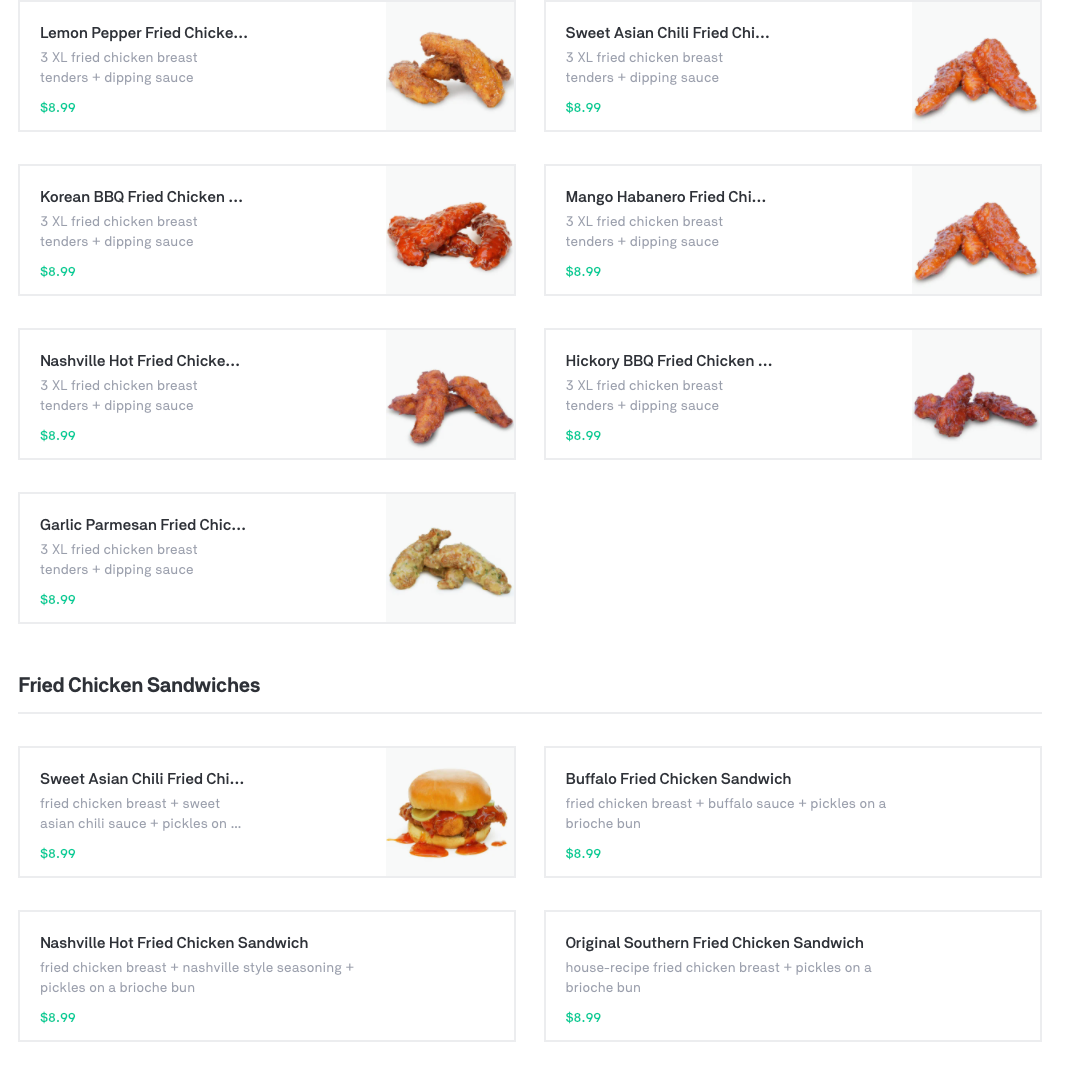Click the Korean BBQ Fried Chicken item title

pos(141,197)
